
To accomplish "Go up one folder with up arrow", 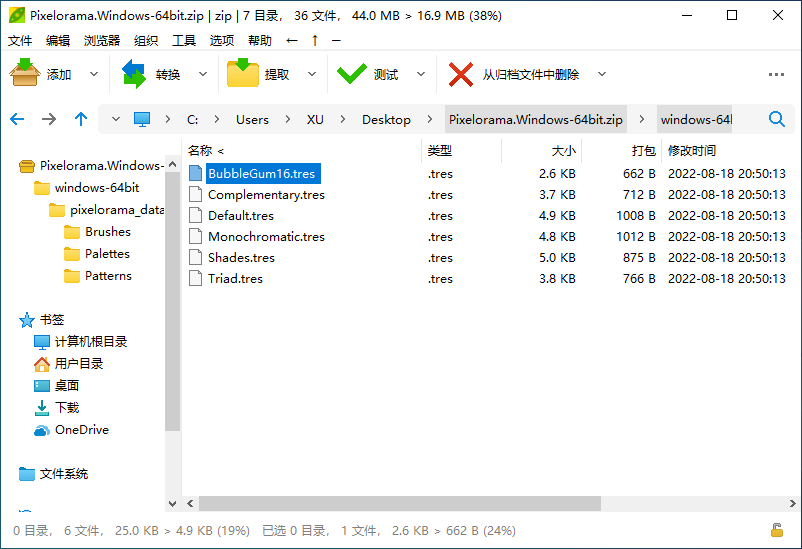I will coord(81,119).
